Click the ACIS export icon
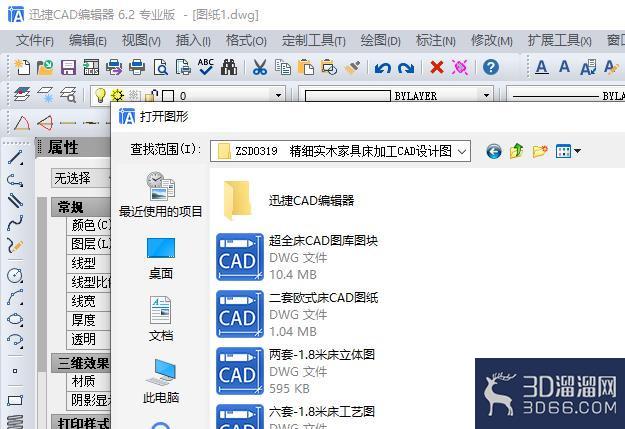 91,67
